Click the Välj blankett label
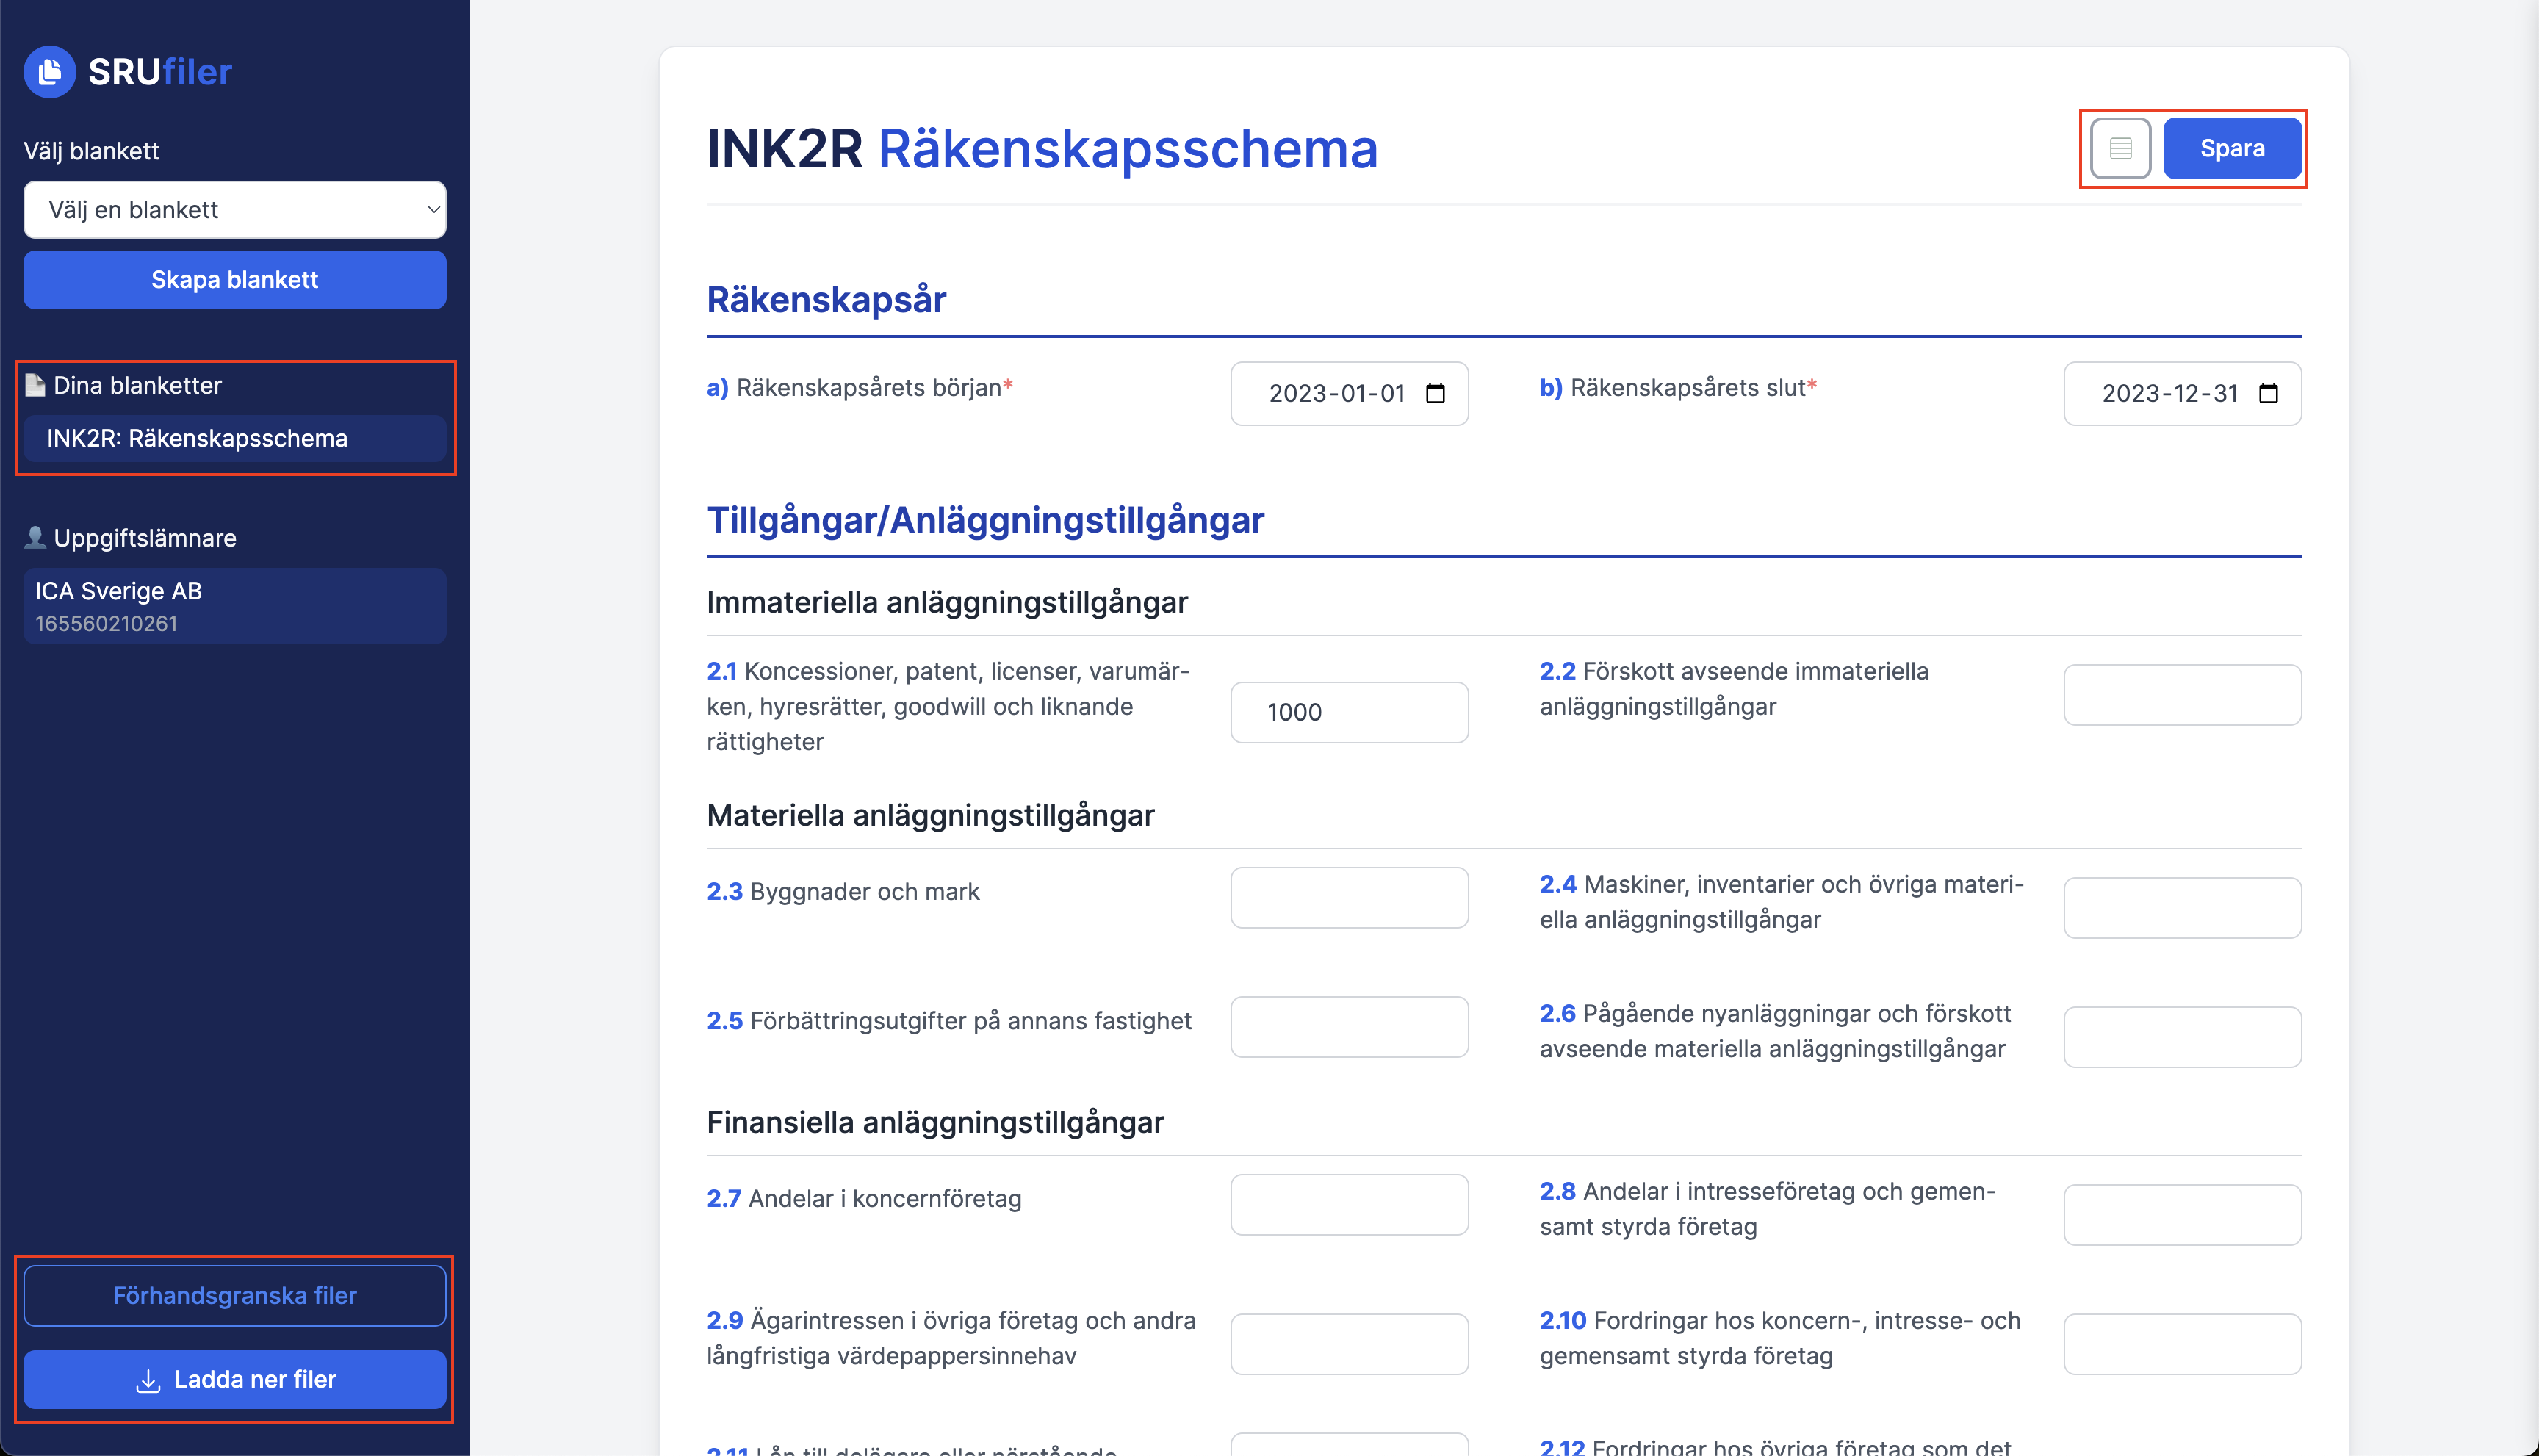2539x1456 pixels. click(91, 151)
